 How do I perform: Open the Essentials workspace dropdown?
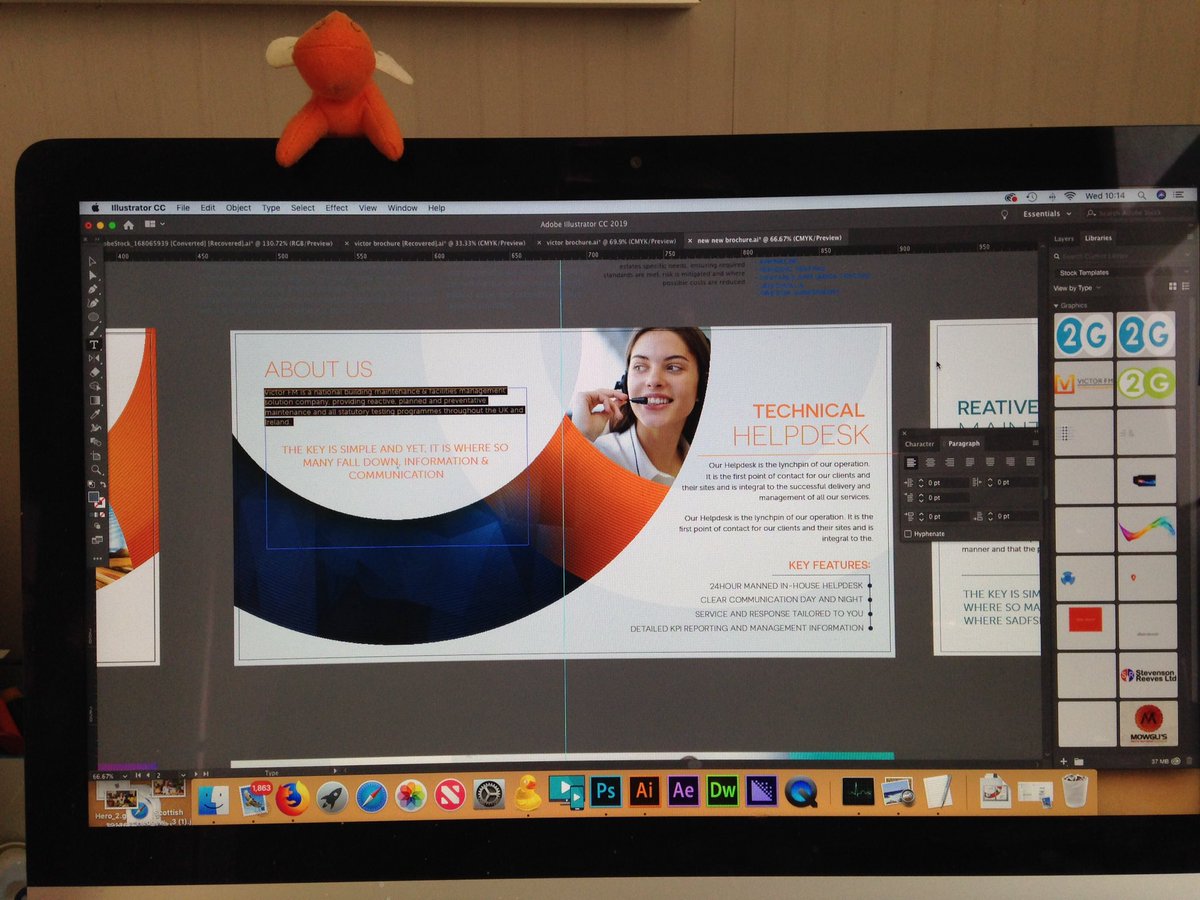(1047, 214)
